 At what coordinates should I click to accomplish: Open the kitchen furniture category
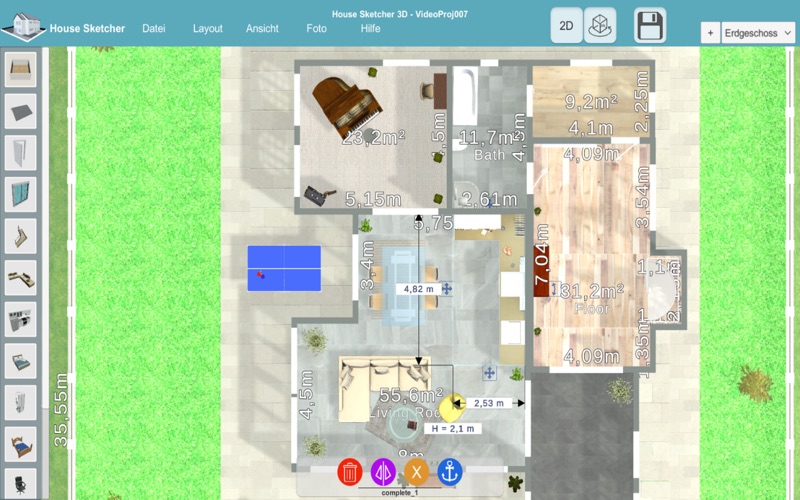[x=20, y=319]
